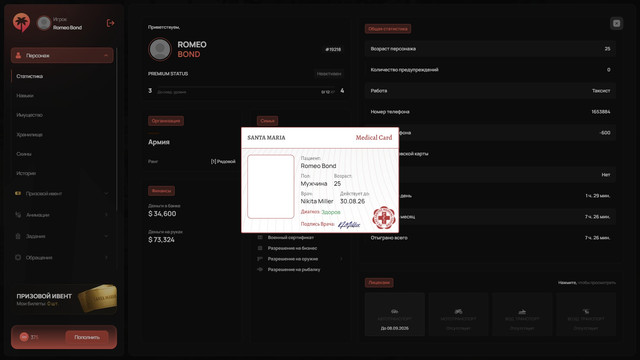Click the coin balance icon
Screen dimensions: 640x360
[x=24, y=337]
